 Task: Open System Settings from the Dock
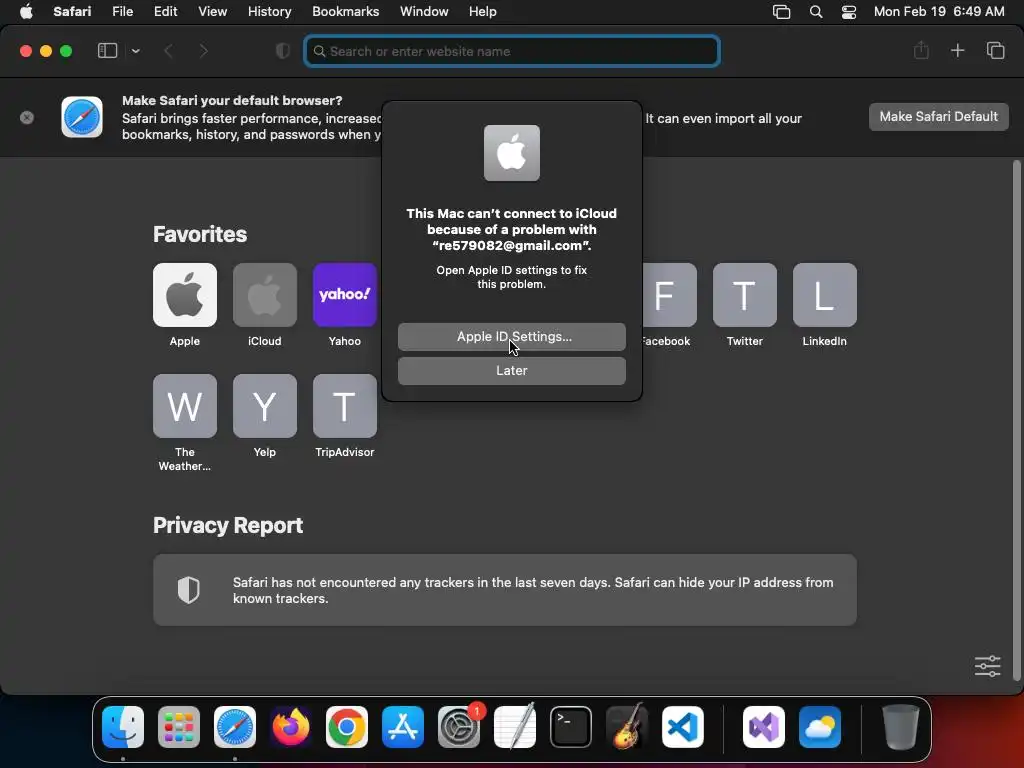(458, 727)
